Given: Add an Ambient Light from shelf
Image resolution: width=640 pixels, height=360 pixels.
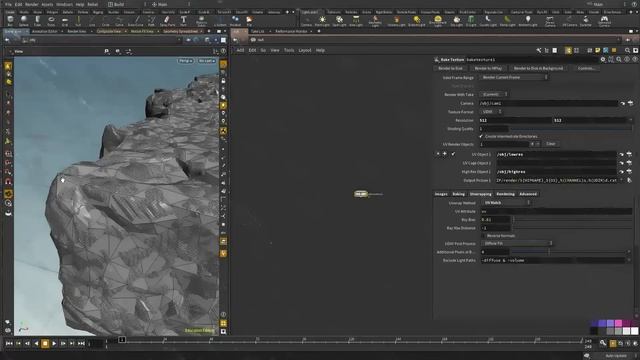Looking at the screenshot, I should point(528,20).
